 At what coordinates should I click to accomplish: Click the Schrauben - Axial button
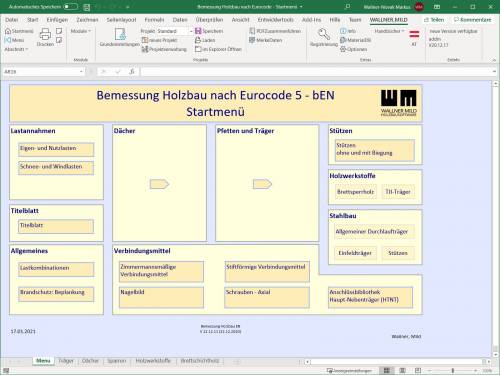click(x=267, y=297)
